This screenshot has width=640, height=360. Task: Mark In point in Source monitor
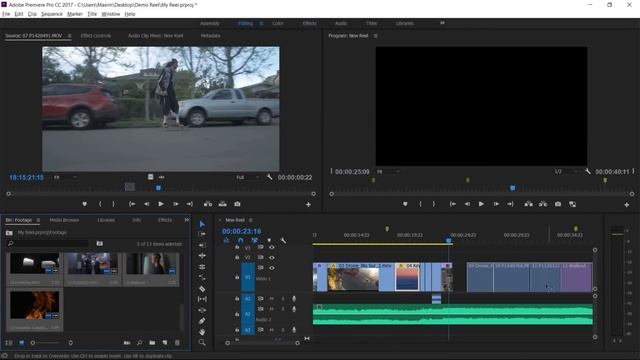100,204
